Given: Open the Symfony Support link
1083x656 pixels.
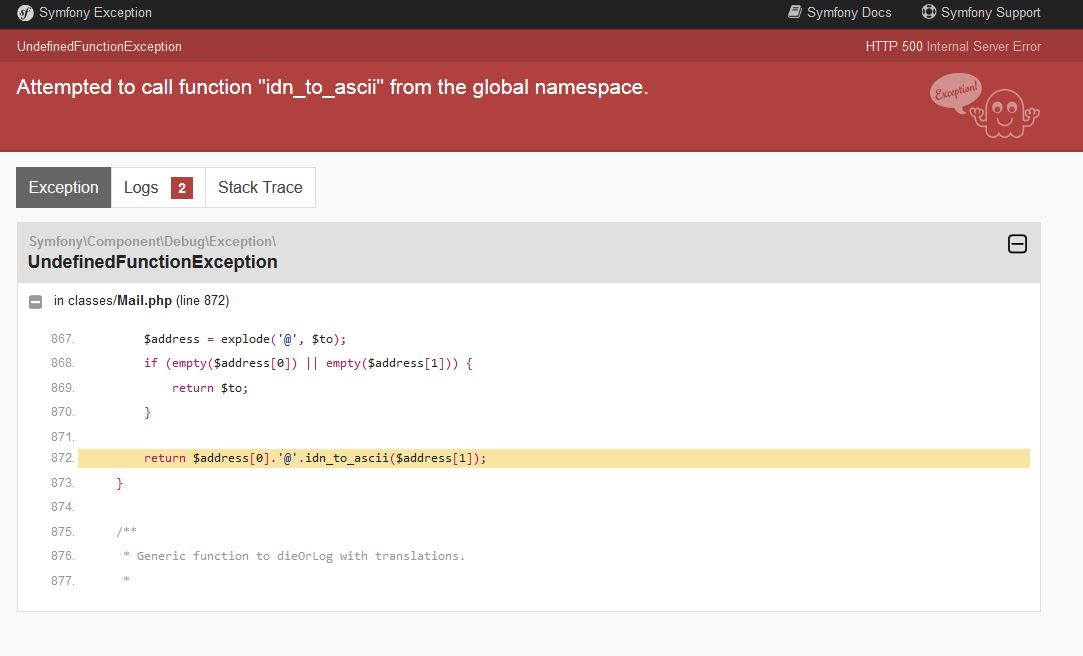Looking at the screenshot, I should pyautogui.click(x=990, y=13).
